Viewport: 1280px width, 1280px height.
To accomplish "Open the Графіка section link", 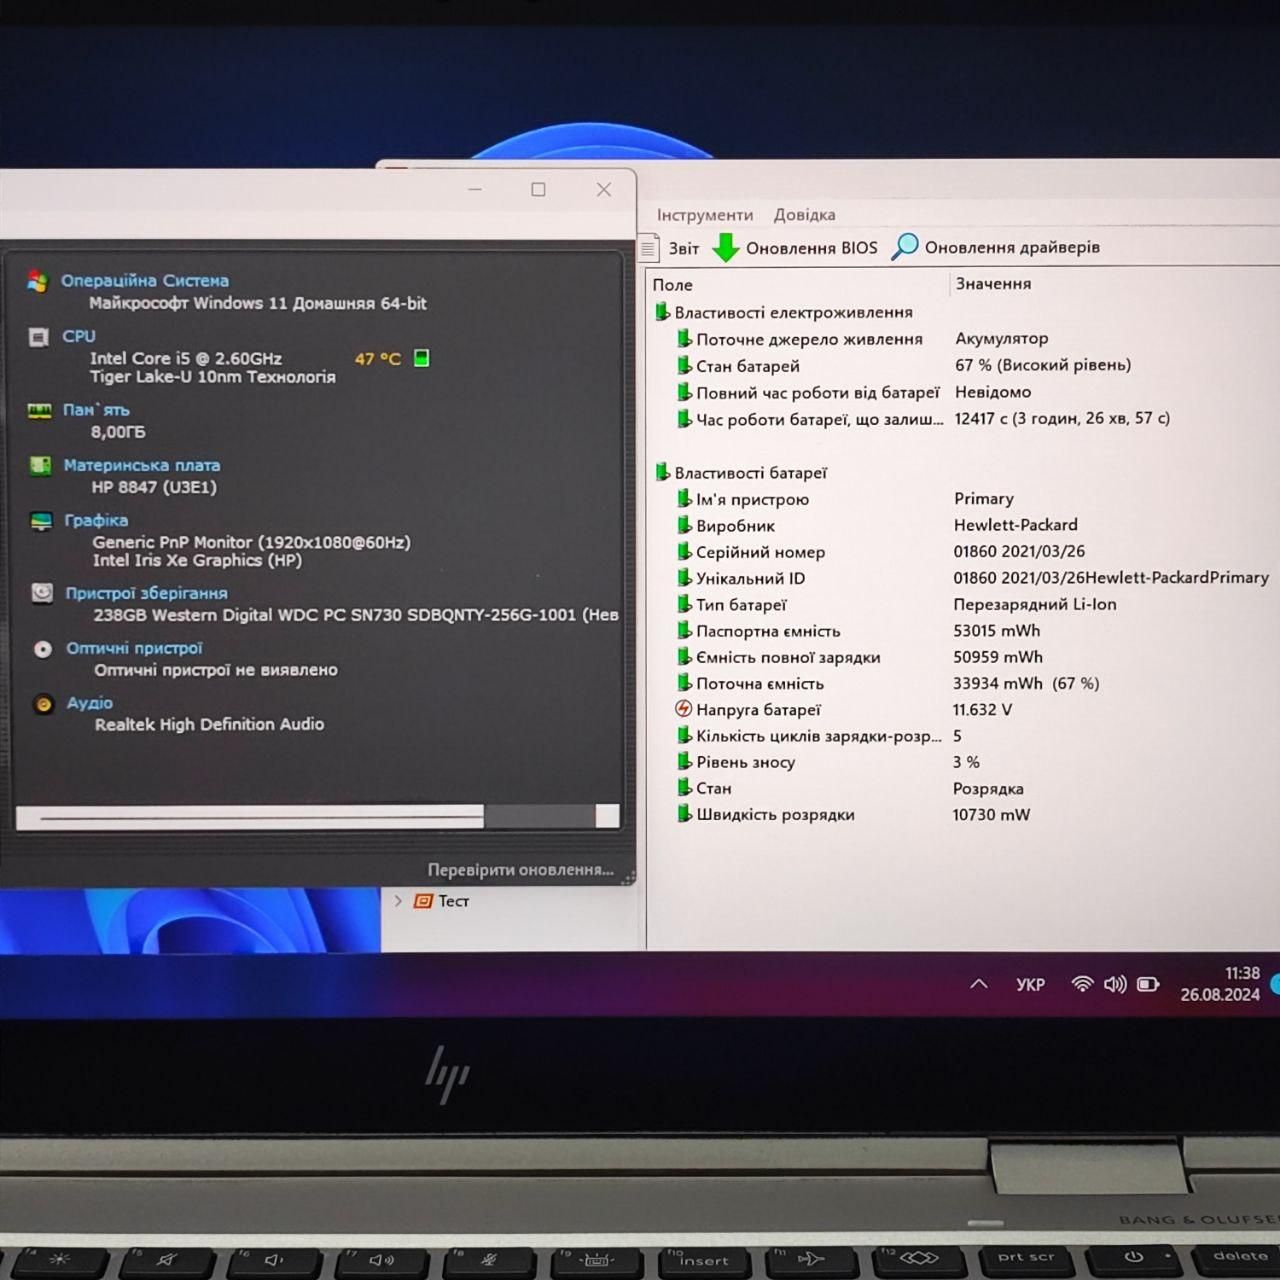I will click(x=96, y=520).
